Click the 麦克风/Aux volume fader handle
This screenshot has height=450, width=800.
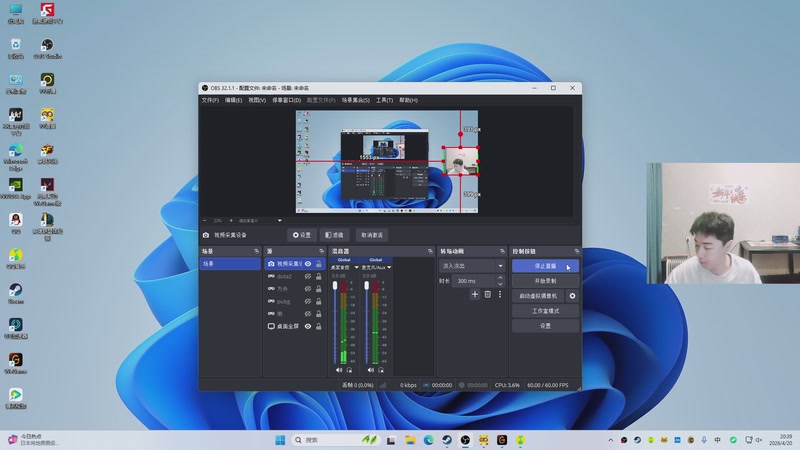367,286
